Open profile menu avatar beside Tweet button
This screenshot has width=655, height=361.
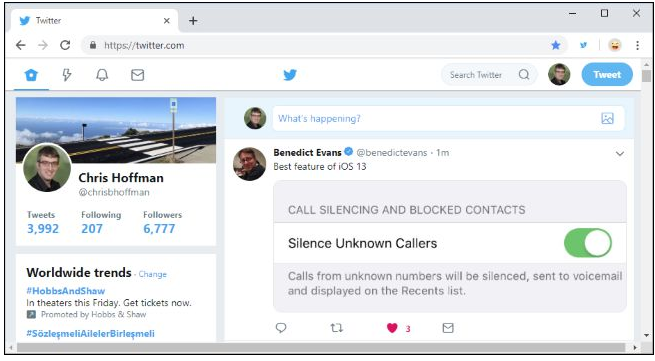point(559,74)
